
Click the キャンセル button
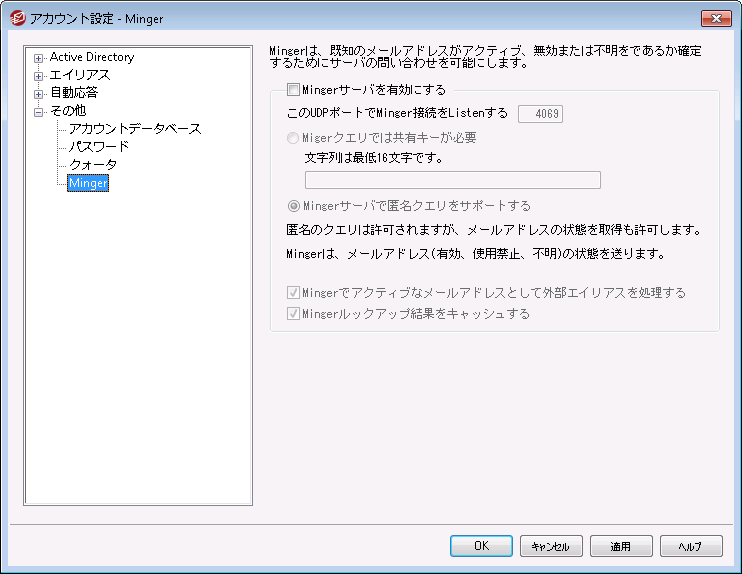click(x=551, y=546)
